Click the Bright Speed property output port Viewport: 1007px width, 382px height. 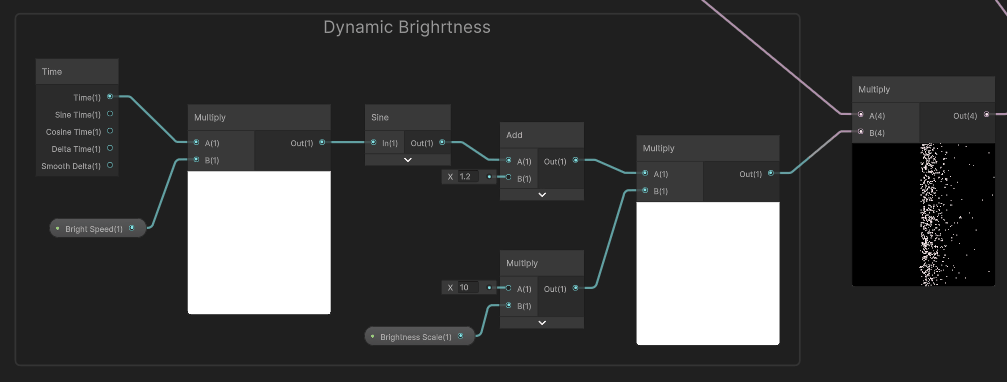tap(132, 228)
